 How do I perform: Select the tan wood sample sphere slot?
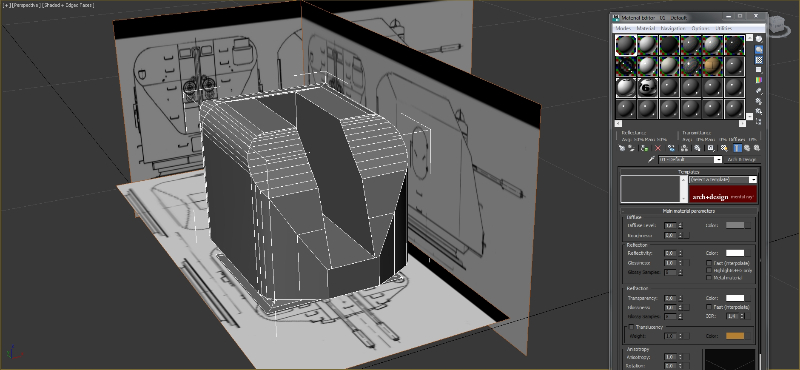(x=713, y=65)
